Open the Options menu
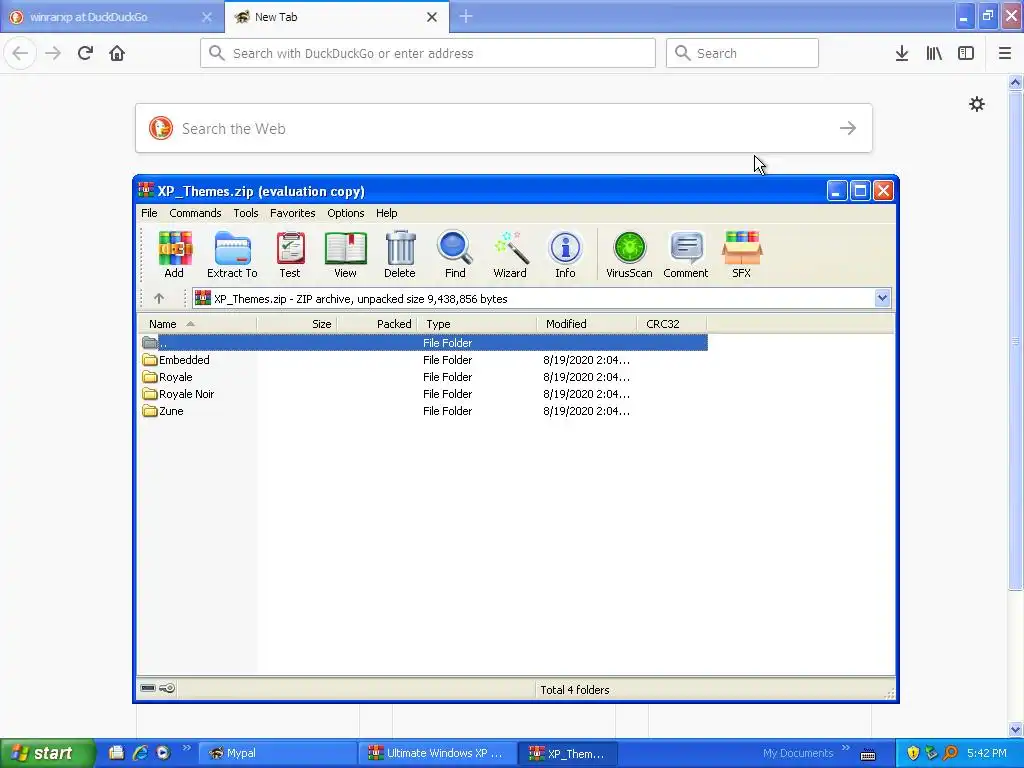The width and height of the screenshot is (1024, 768). [345, 213]
